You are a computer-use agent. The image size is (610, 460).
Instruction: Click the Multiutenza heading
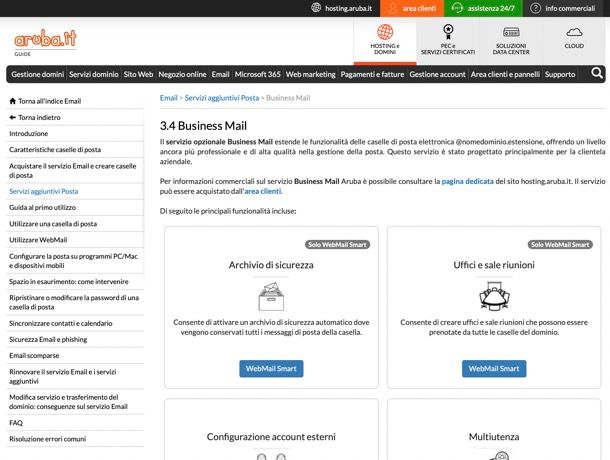[x=494, y=437]
